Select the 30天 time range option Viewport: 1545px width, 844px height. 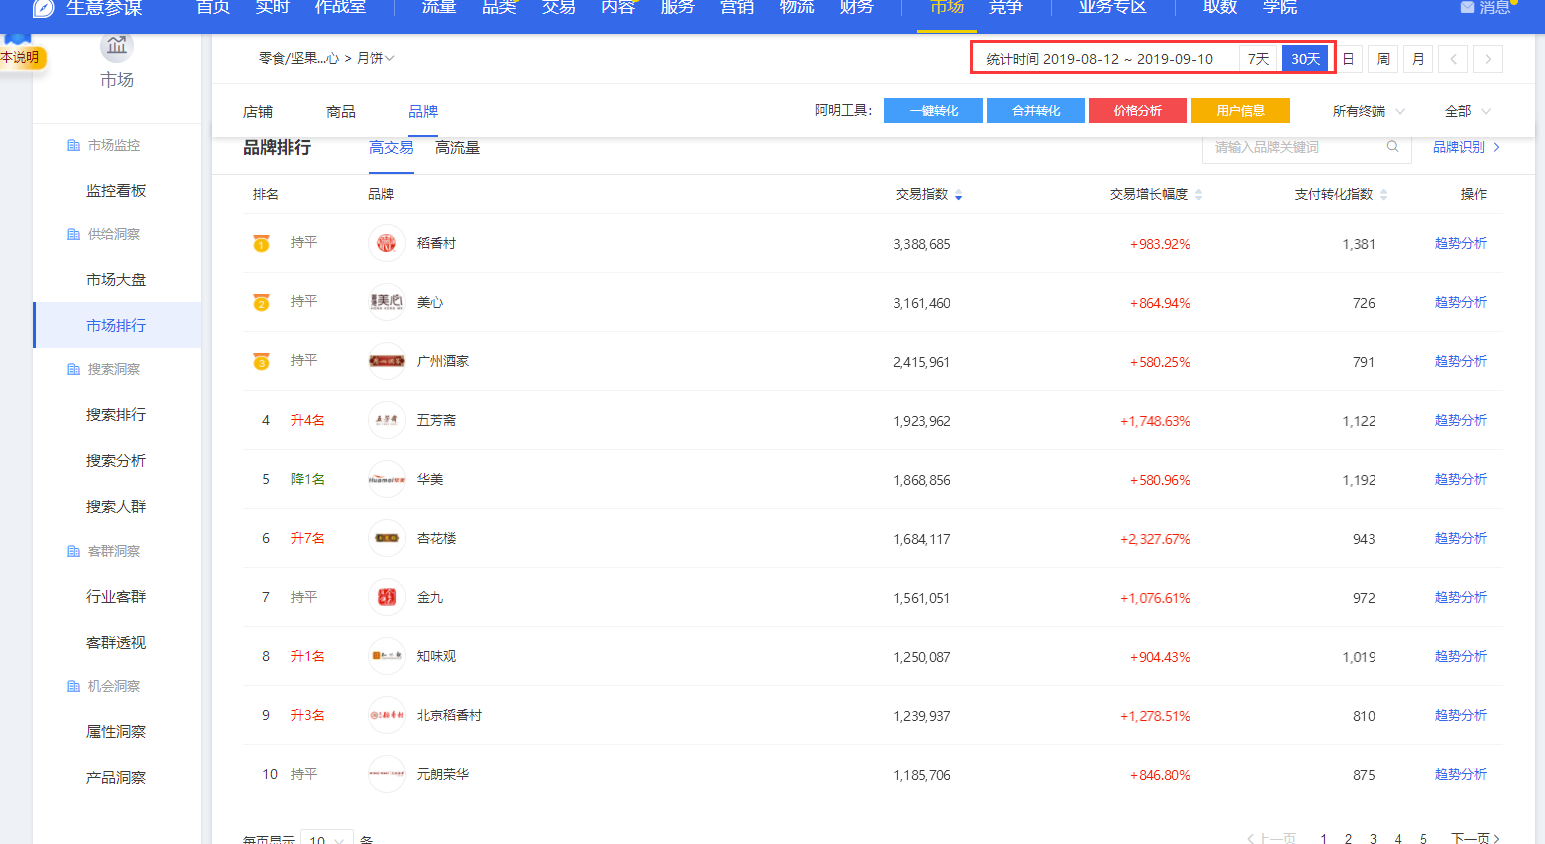(x=1305, y=59)
